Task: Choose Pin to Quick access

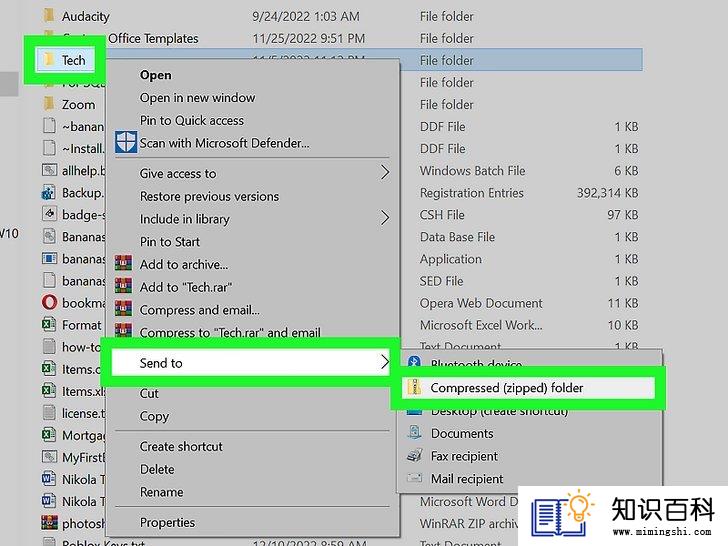Action: pos(191,120)
